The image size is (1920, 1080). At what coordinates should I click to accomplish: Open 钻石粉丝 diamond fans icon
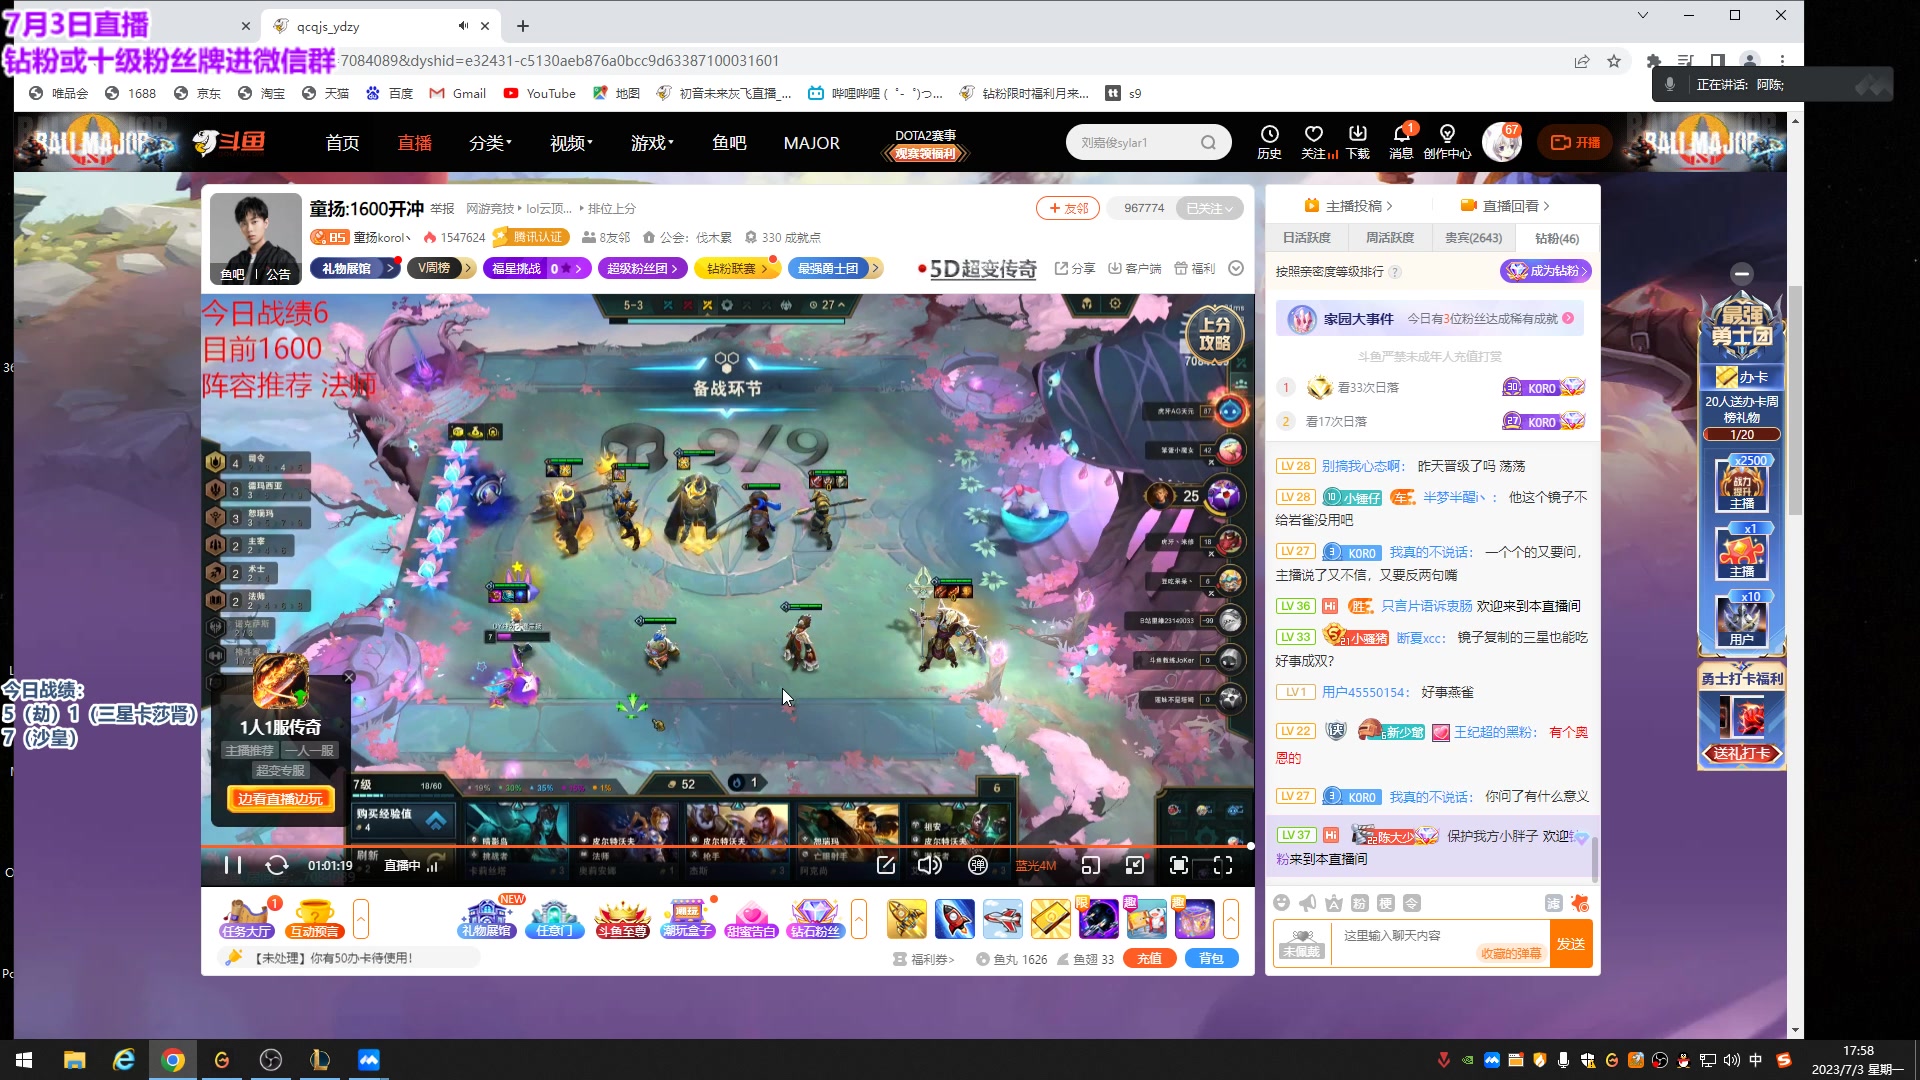815,918
